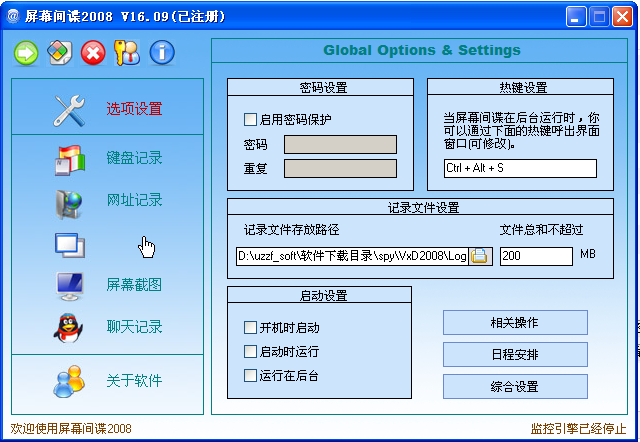Viewport: 640px width, 442px height.
Task: Click the blue info icon
Action: [x=162, y=53]
